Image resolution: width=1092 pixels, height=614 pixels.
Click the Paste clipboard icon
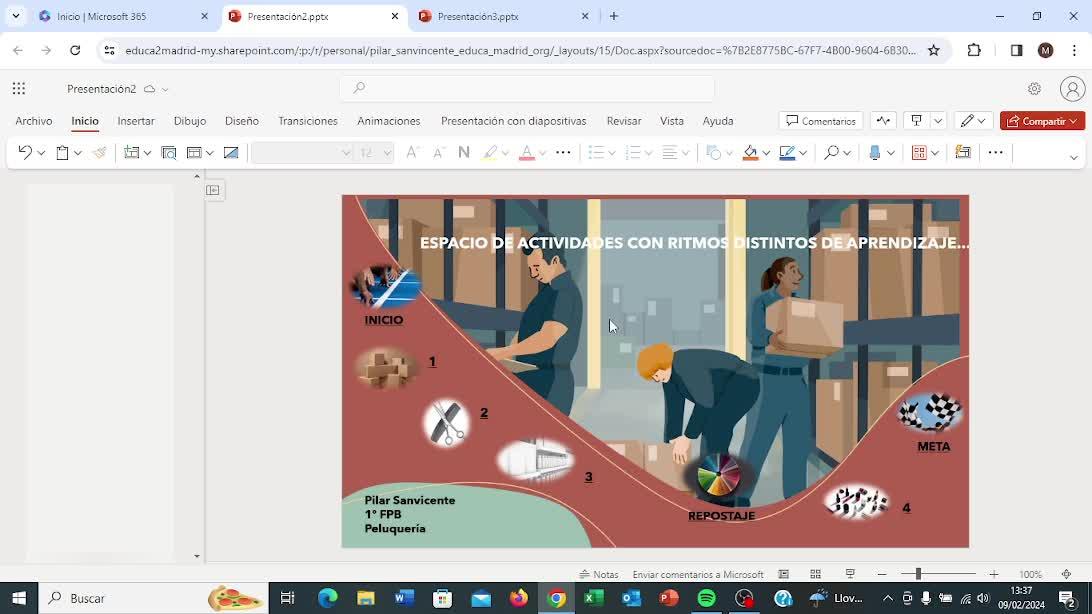tap(62, 152)
